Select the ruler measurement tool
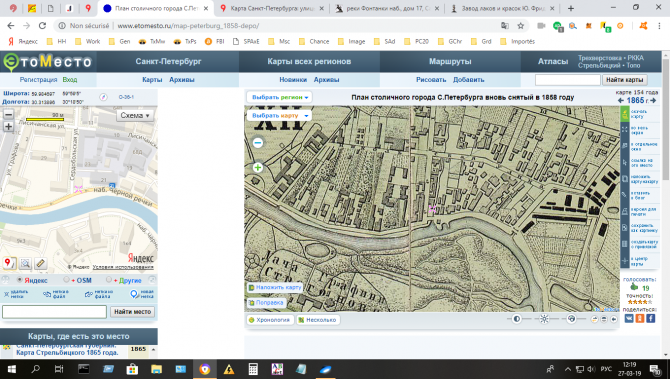Screen dimensions: 670x379 (x=41, y=263)
